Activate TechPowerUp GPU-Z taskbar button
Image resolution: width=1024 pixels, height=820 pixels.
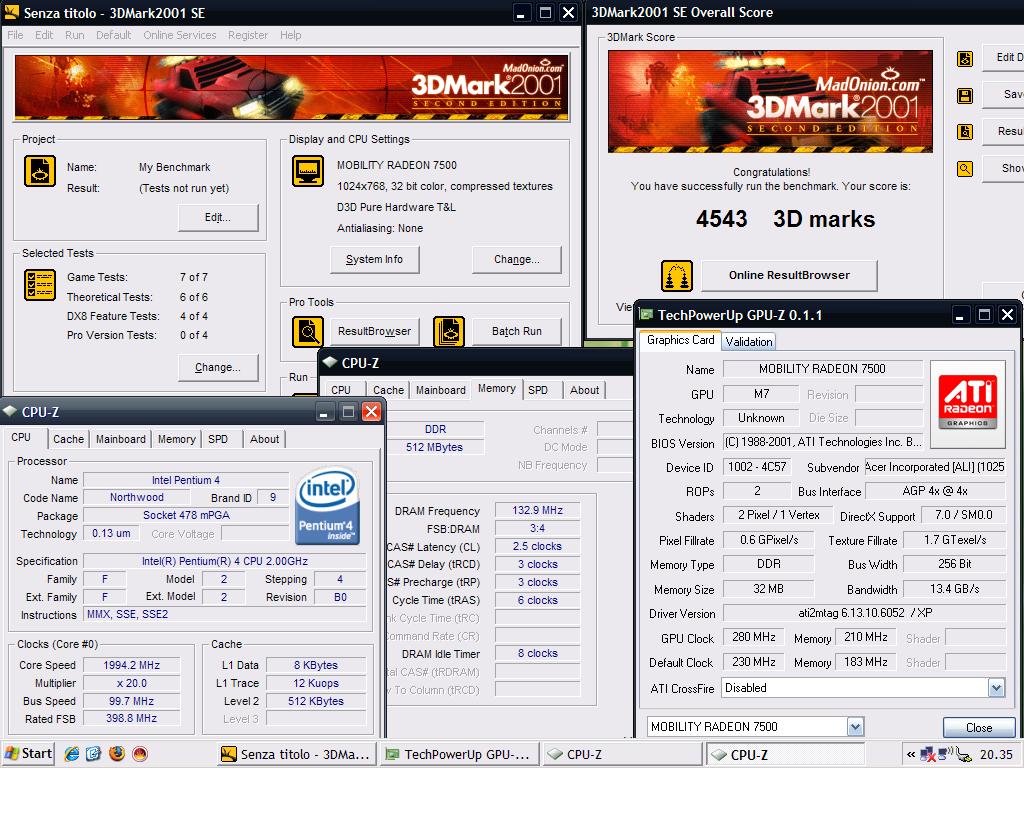click(x=459, y=755)
